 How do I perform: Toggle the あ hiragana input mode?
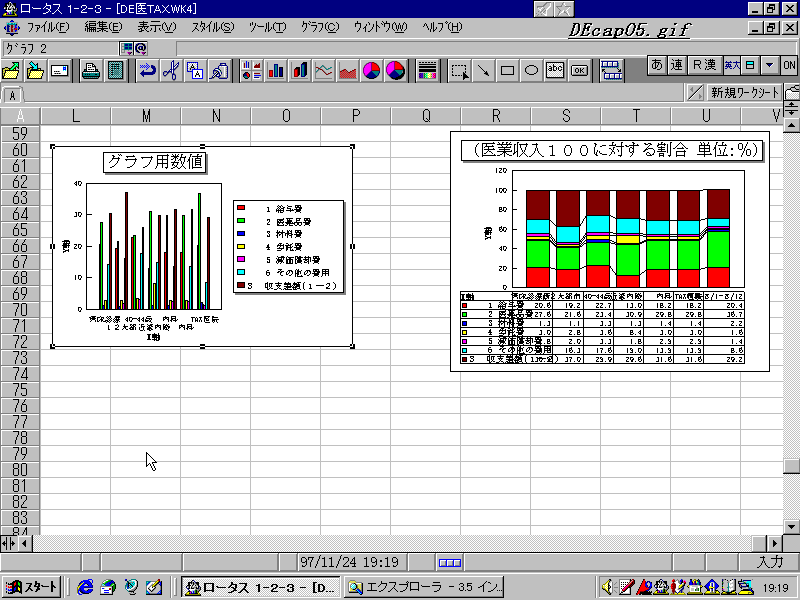(x=657, y=65)
